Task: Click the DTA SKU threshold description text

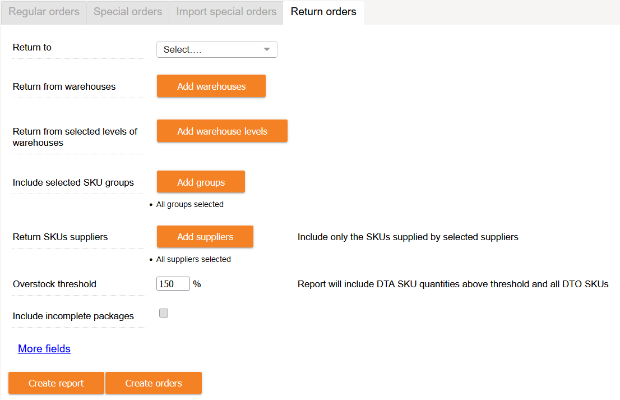Action: (453, 284)
